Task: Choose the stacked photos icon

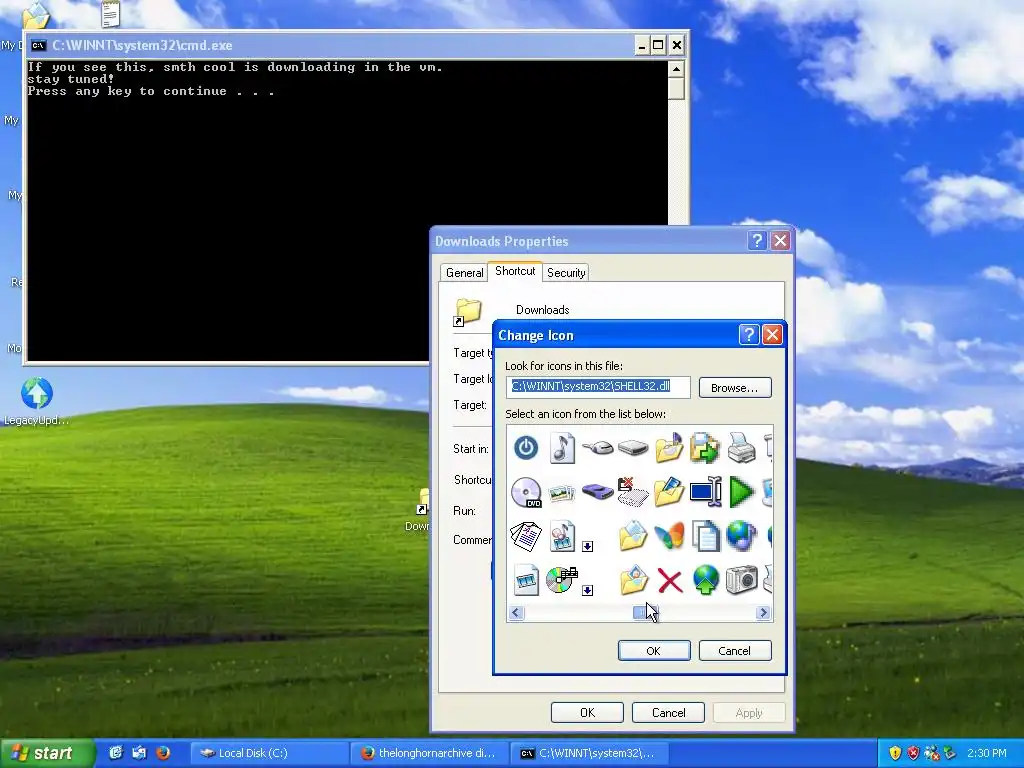Action: (562, 492)
